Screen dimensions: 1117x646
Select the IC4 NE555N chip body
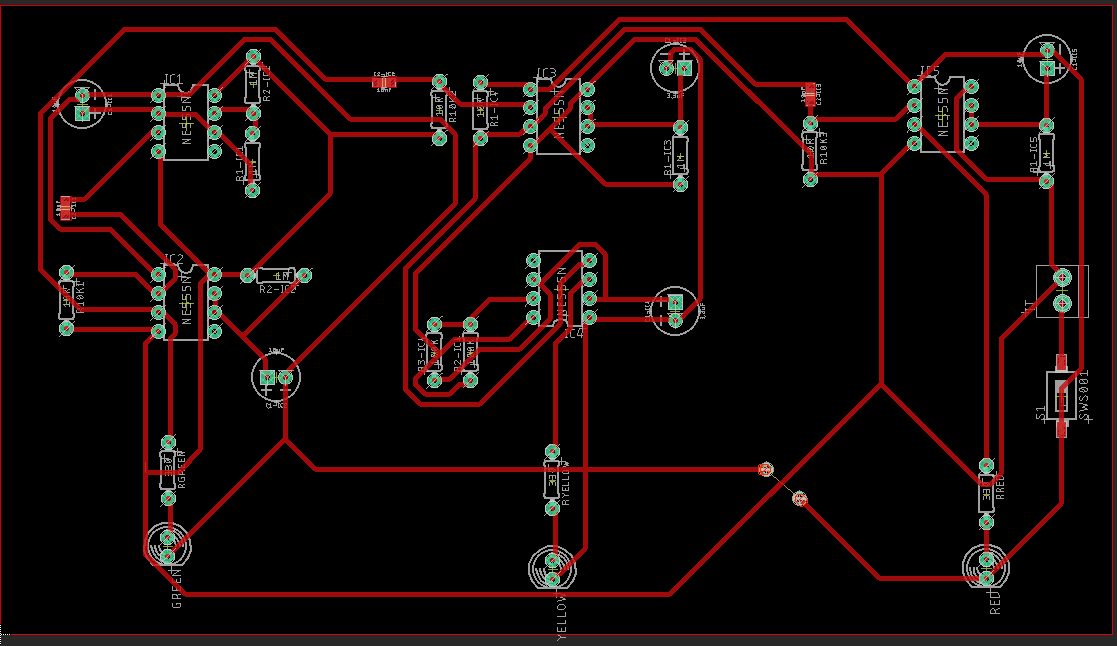pyautogui.click(x=561, y=288)
